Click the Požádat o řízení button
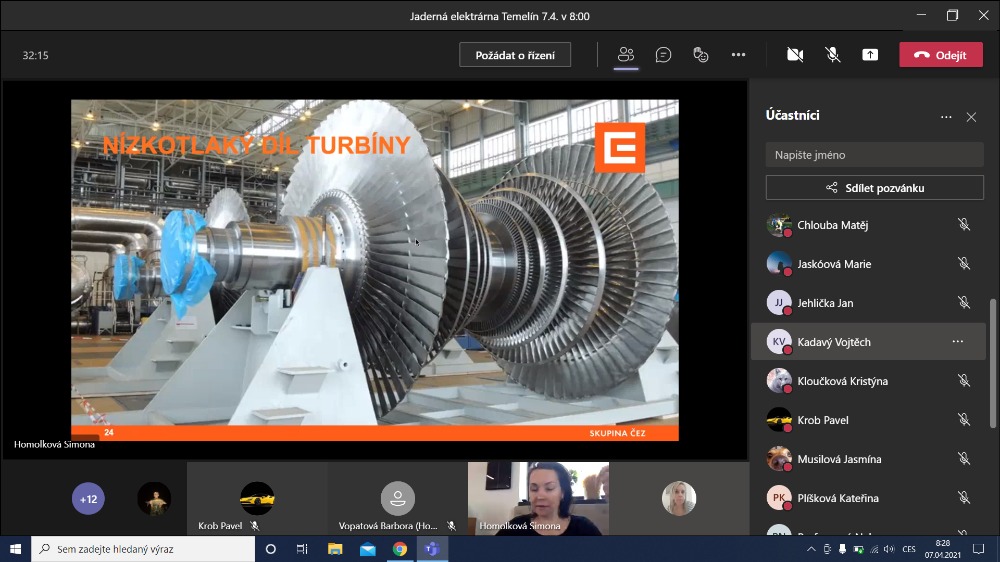This screenshot has width=1000, height=562. coord(515,55)
